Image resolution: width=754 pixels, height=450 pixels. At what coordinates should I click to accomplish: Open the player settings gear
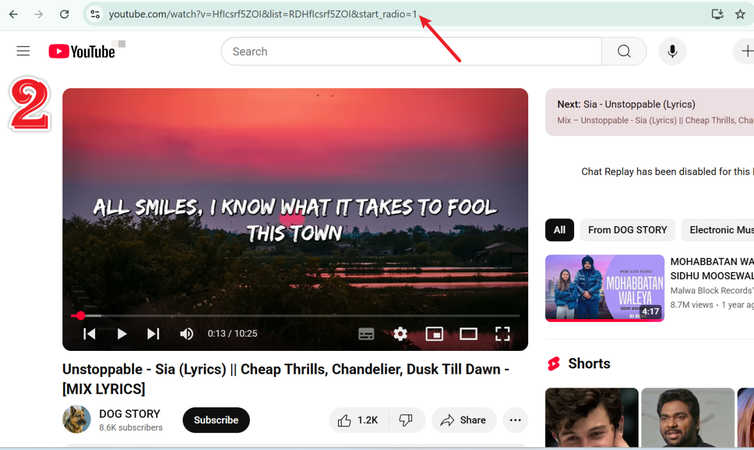[x=400, y=334]
